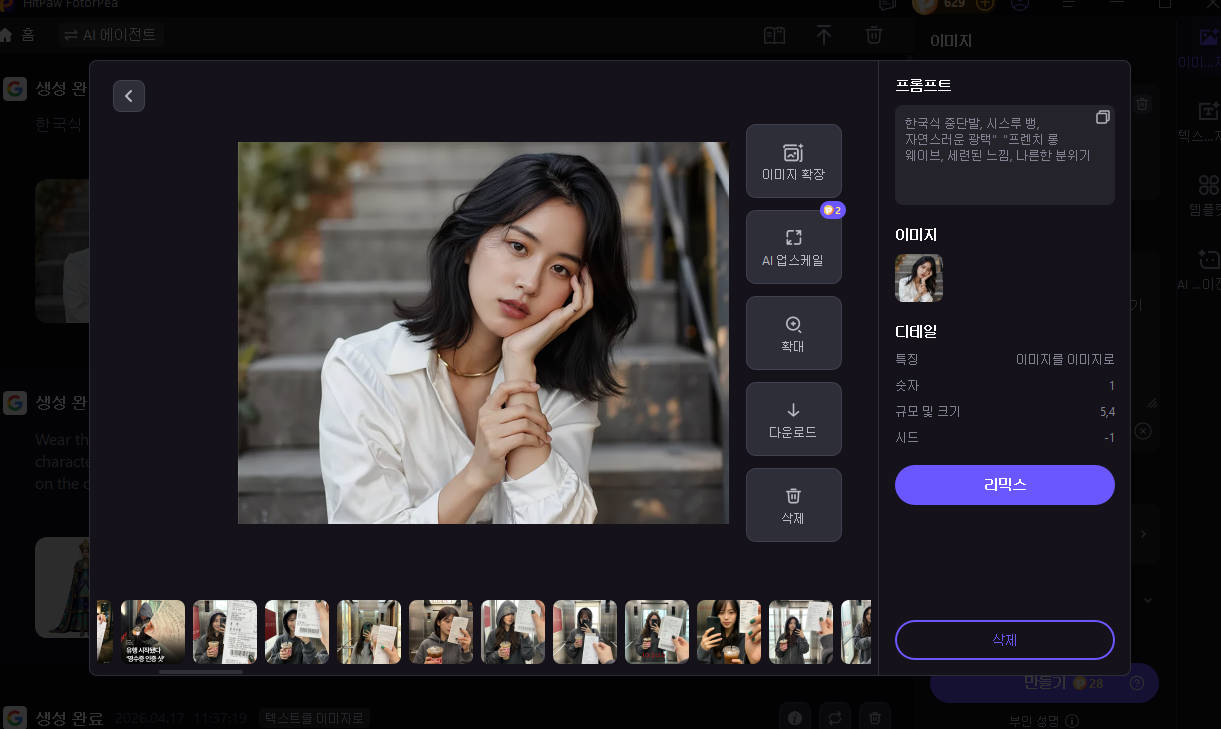
Task: Open the regenerate icon on the 생성 완료 row
Action: tap(835, 717)
